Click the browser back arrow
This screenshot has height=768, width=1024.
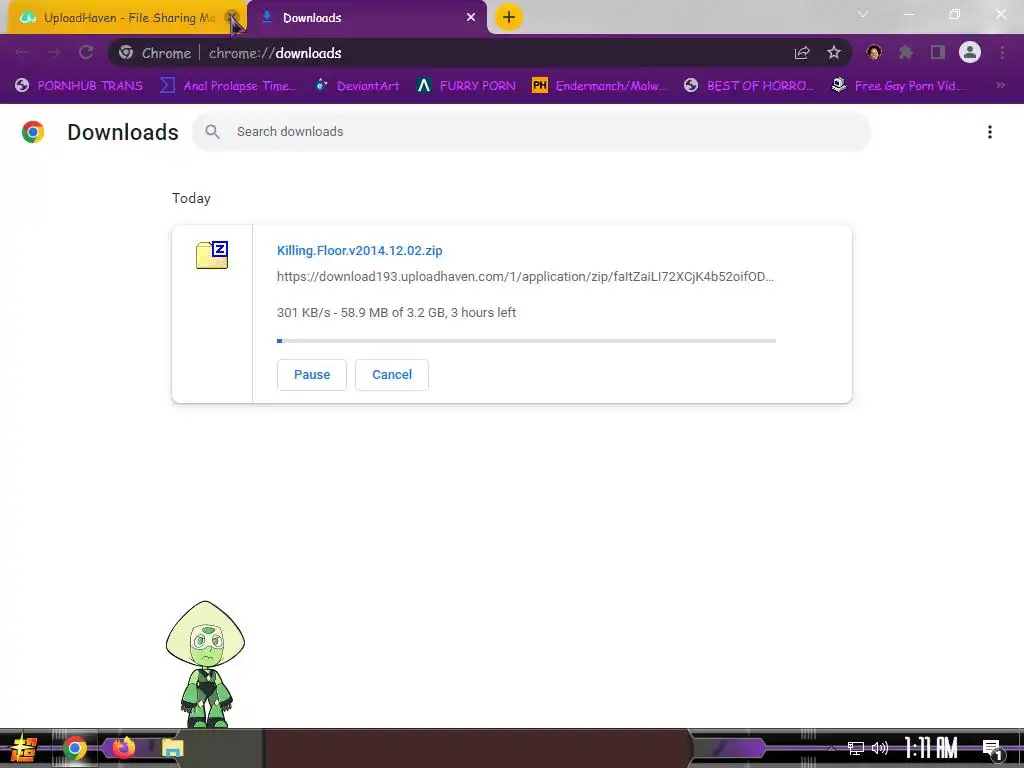pyautogui.click(x=22, y=53)
